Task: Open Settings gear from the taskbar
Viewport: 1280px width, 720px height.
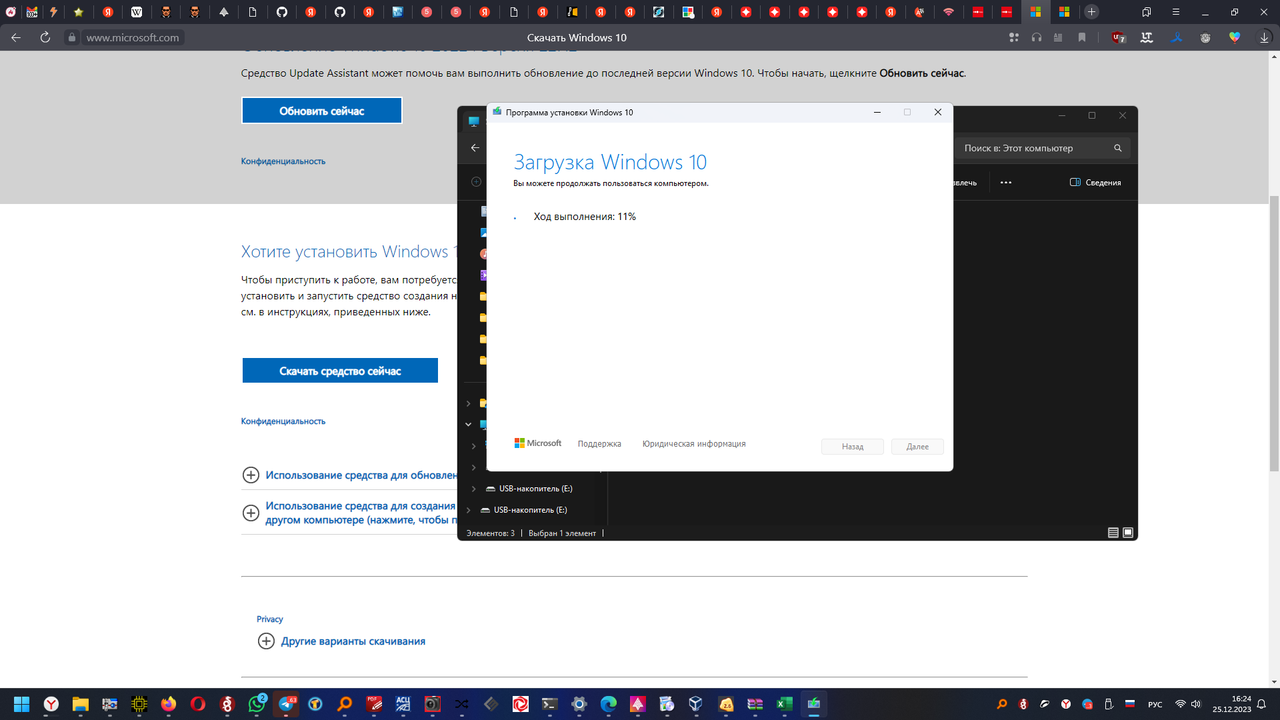Action: tap(579, 704)
